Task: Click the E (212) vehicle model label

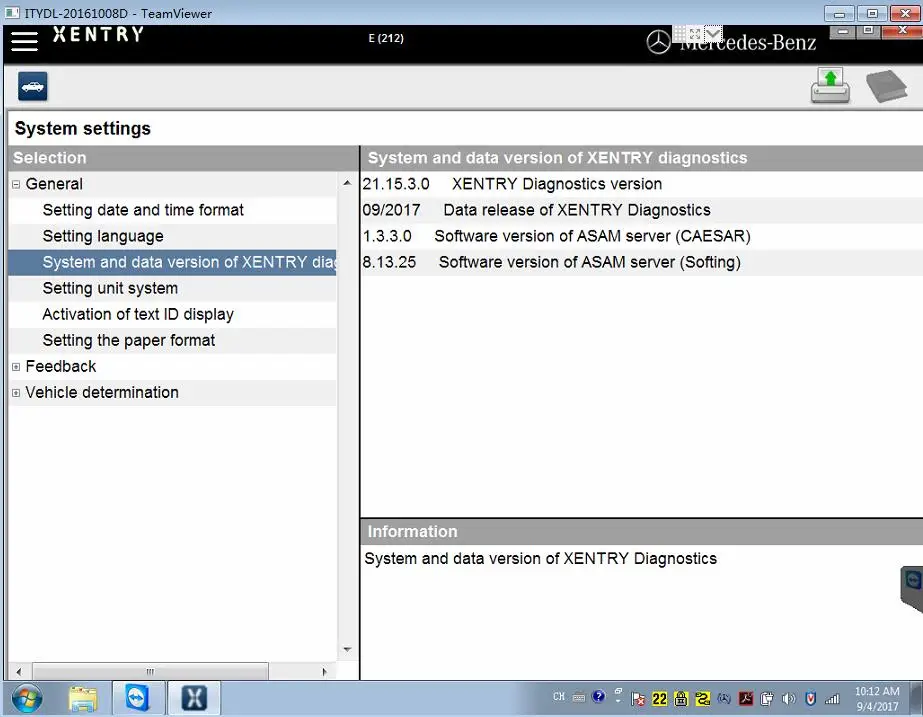Action: tap(386, 38)
